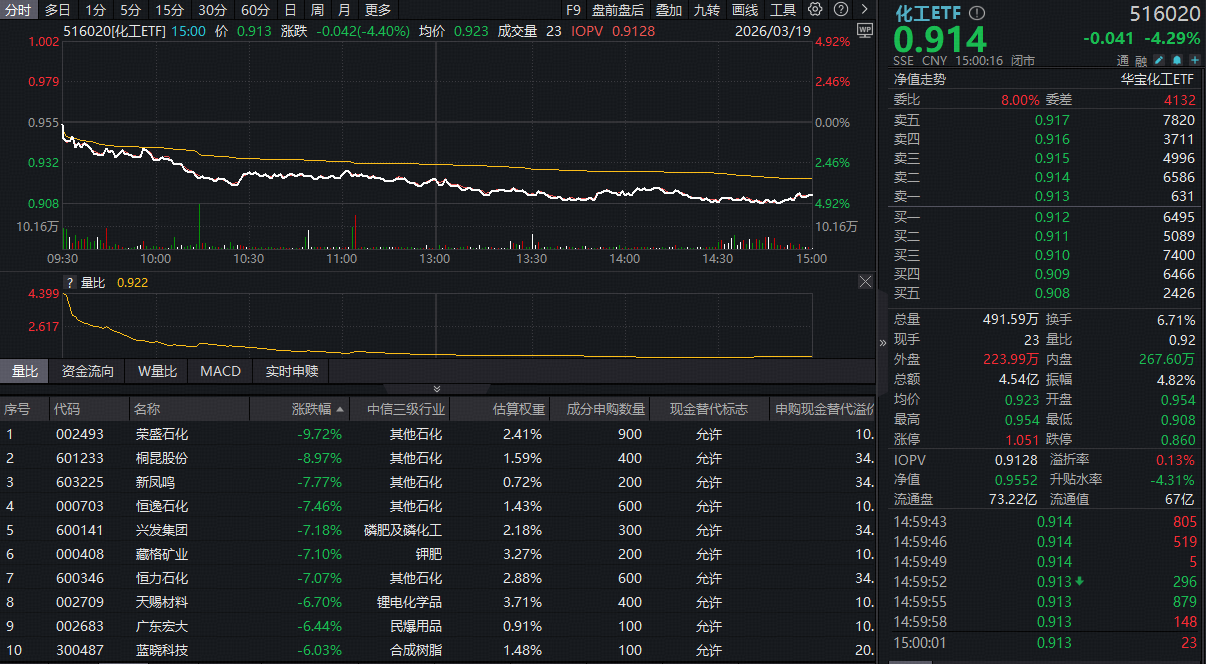
Task: Close the 量比 indicator panel
Action: tap(864, 281)
